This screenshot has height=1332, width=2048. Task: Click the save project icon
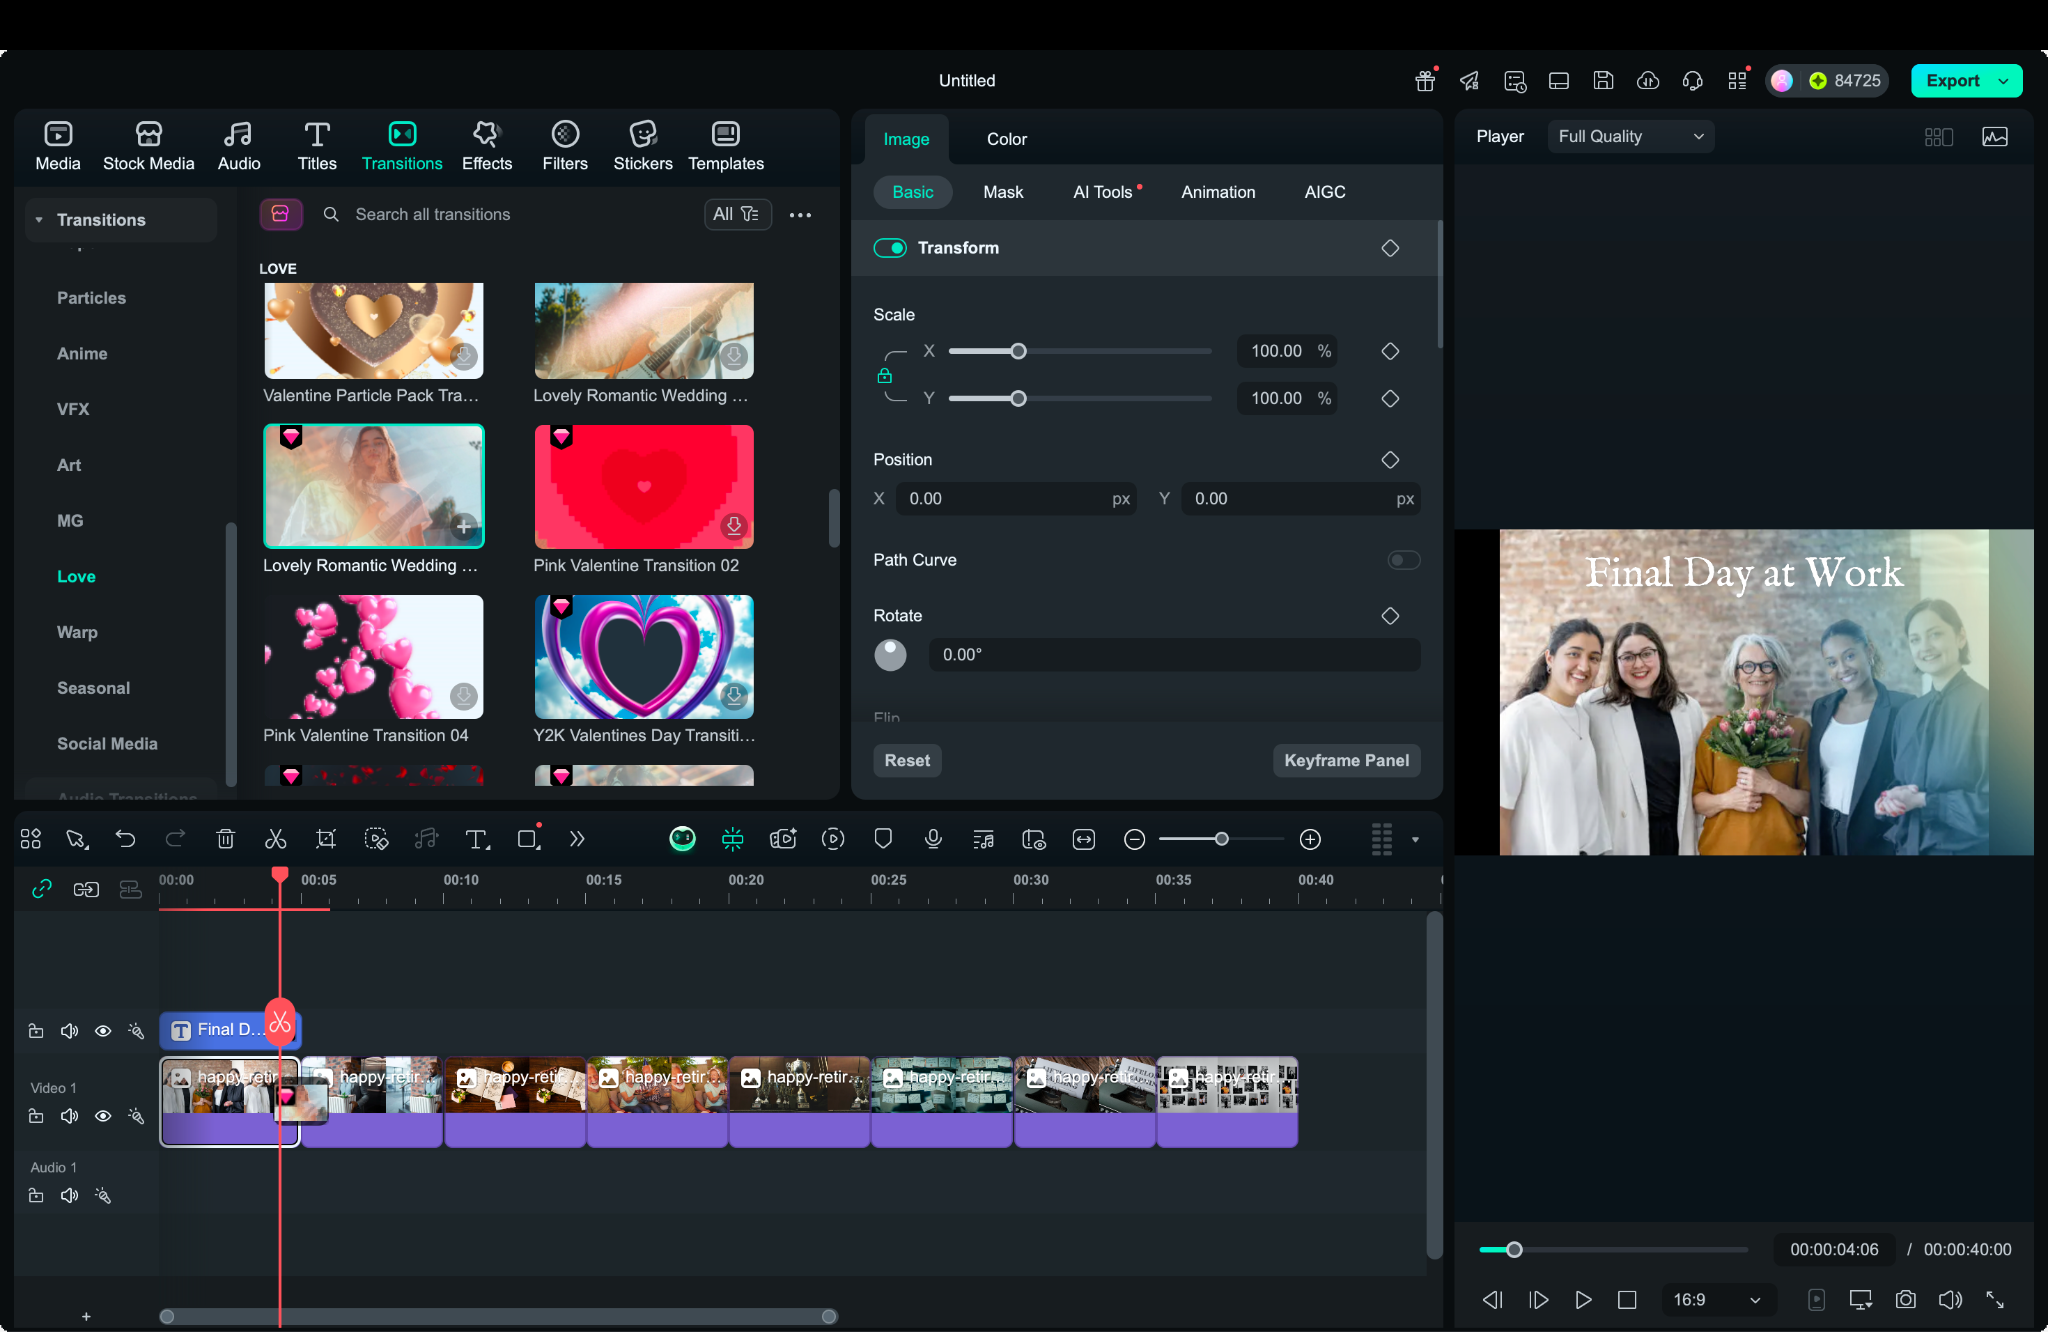pyautogui.click(x=1603, y=81)
